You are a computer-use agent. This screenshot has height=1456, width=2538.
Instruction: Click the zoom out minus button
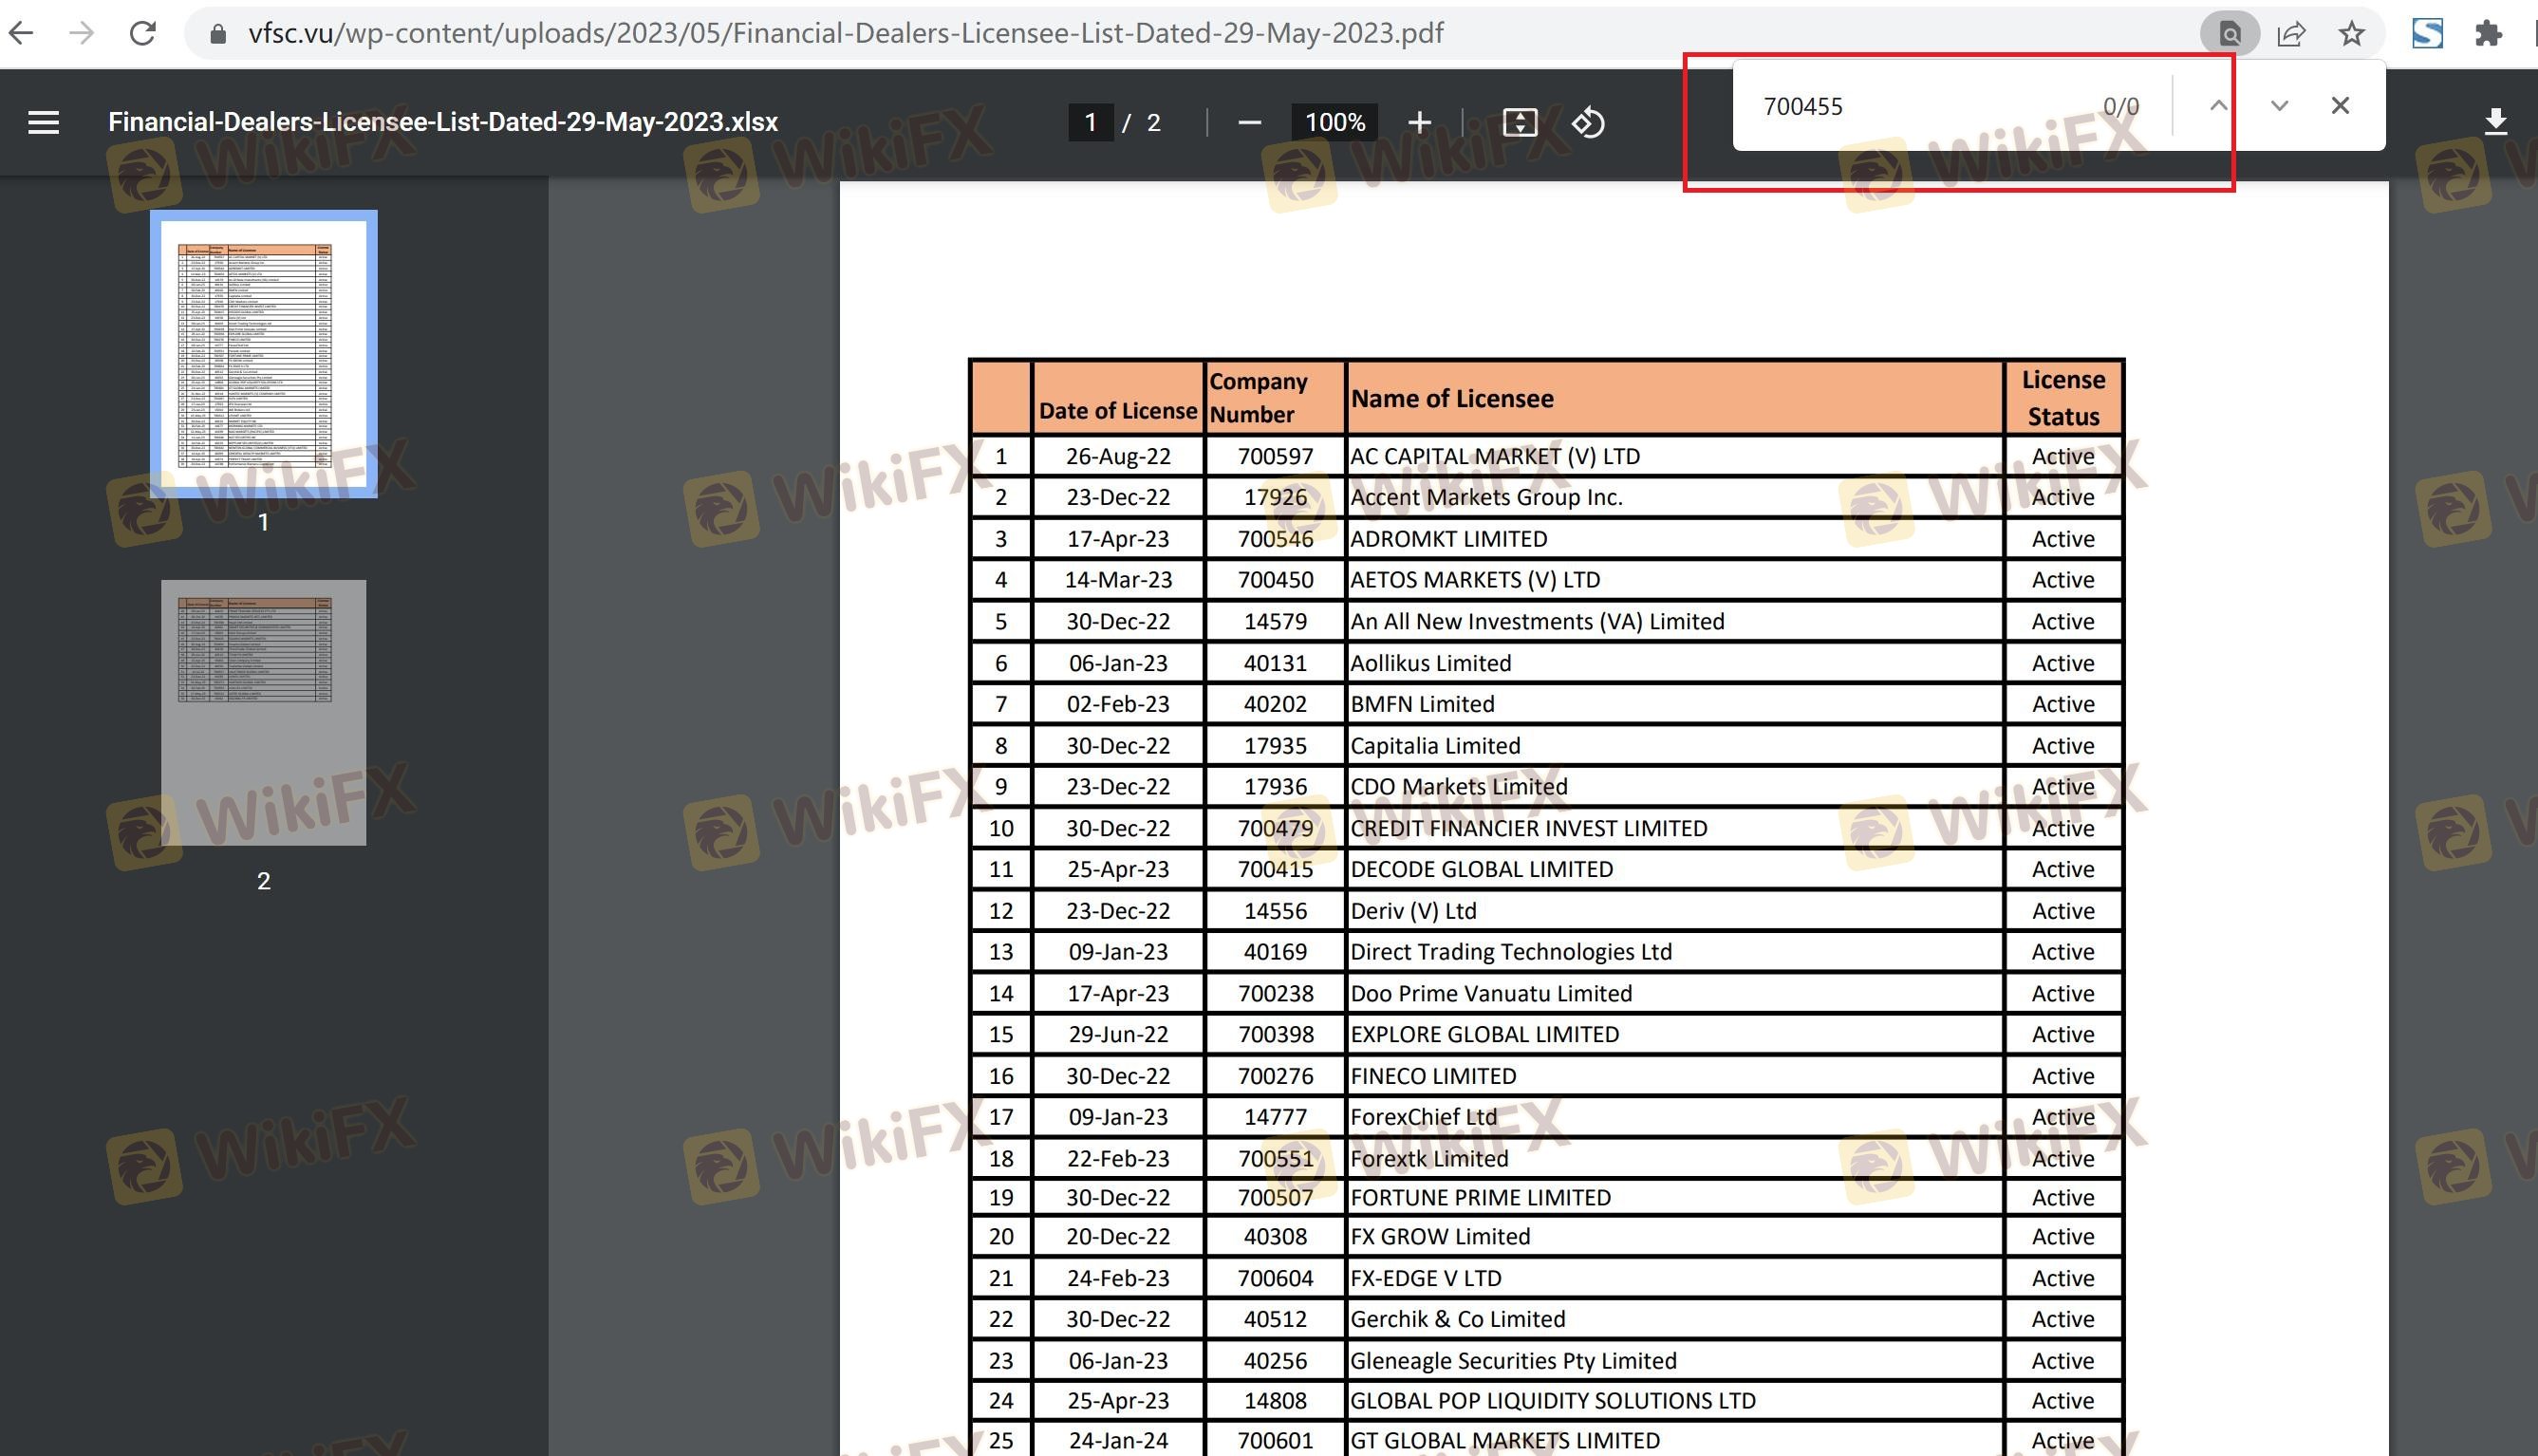click(x=1249, y=122)
